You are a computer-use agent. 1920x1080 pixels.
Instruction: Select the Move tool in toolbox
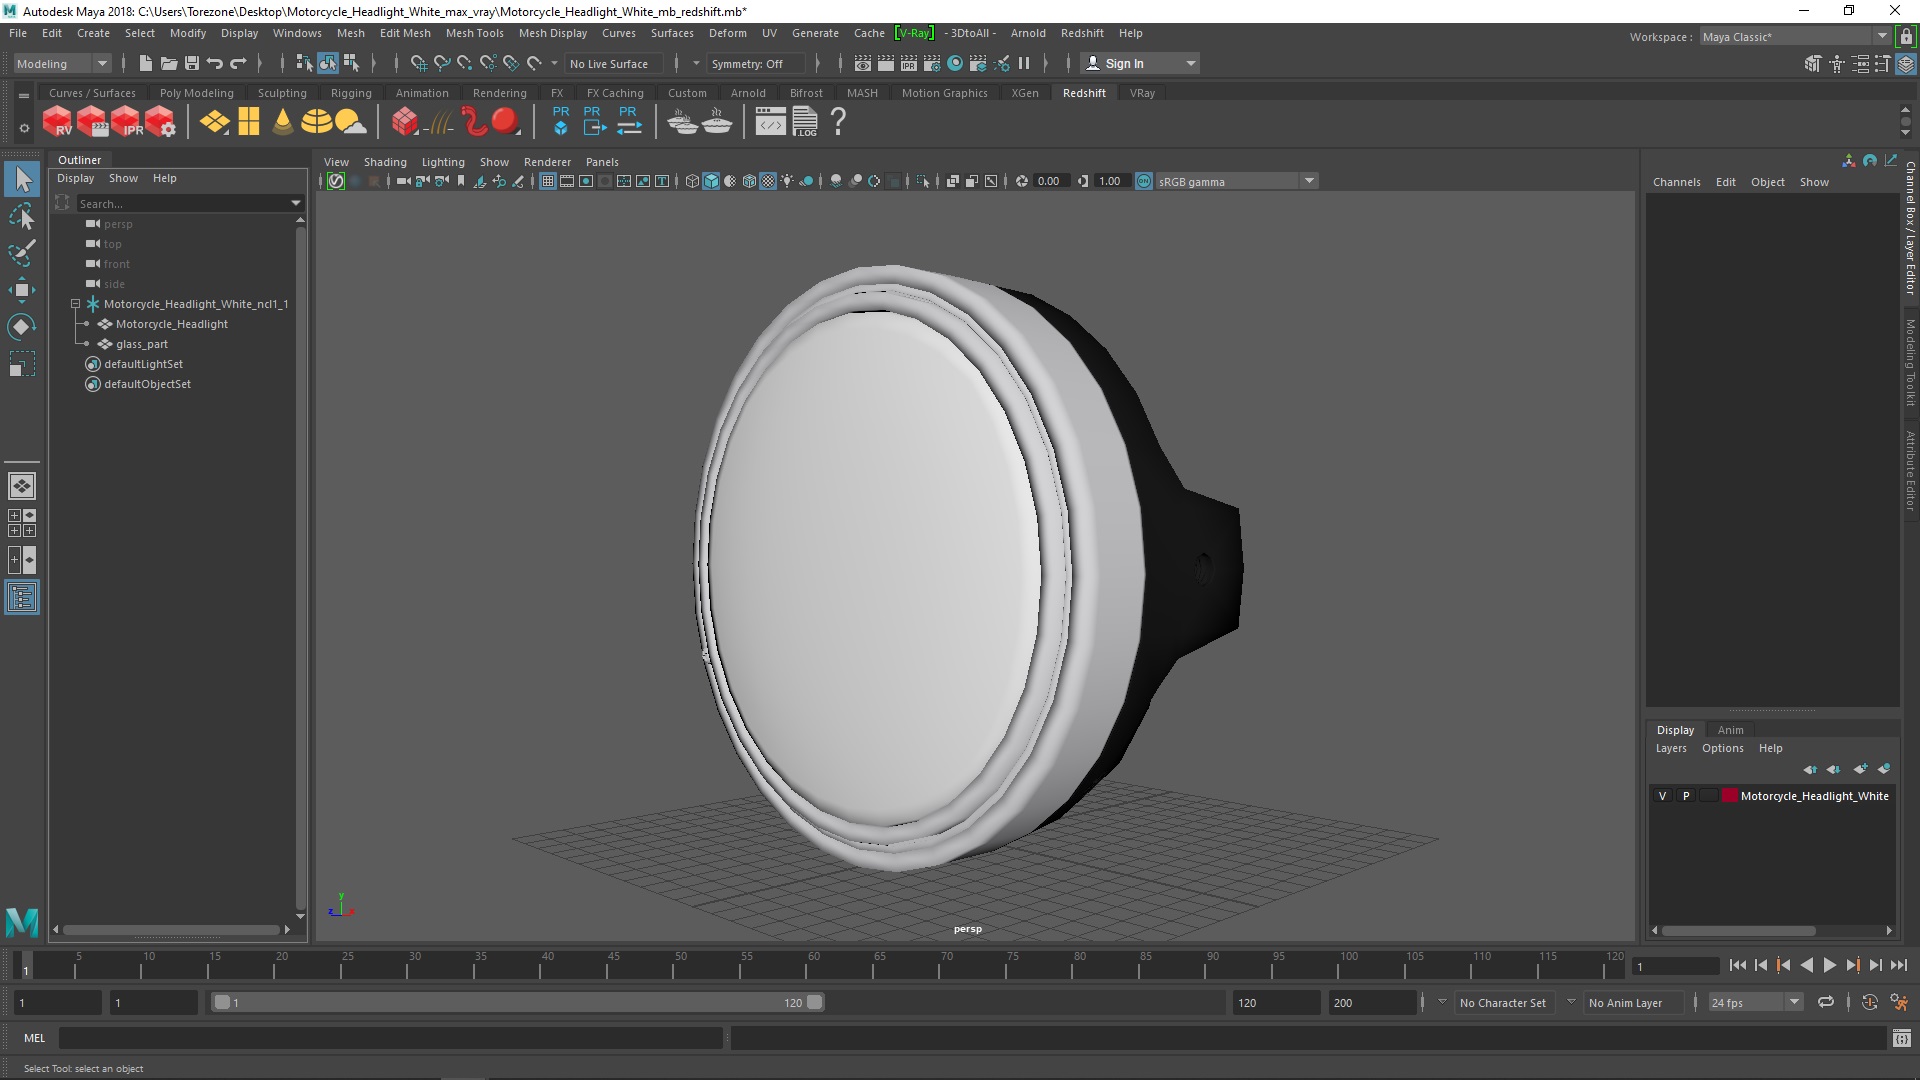[21, 290]
